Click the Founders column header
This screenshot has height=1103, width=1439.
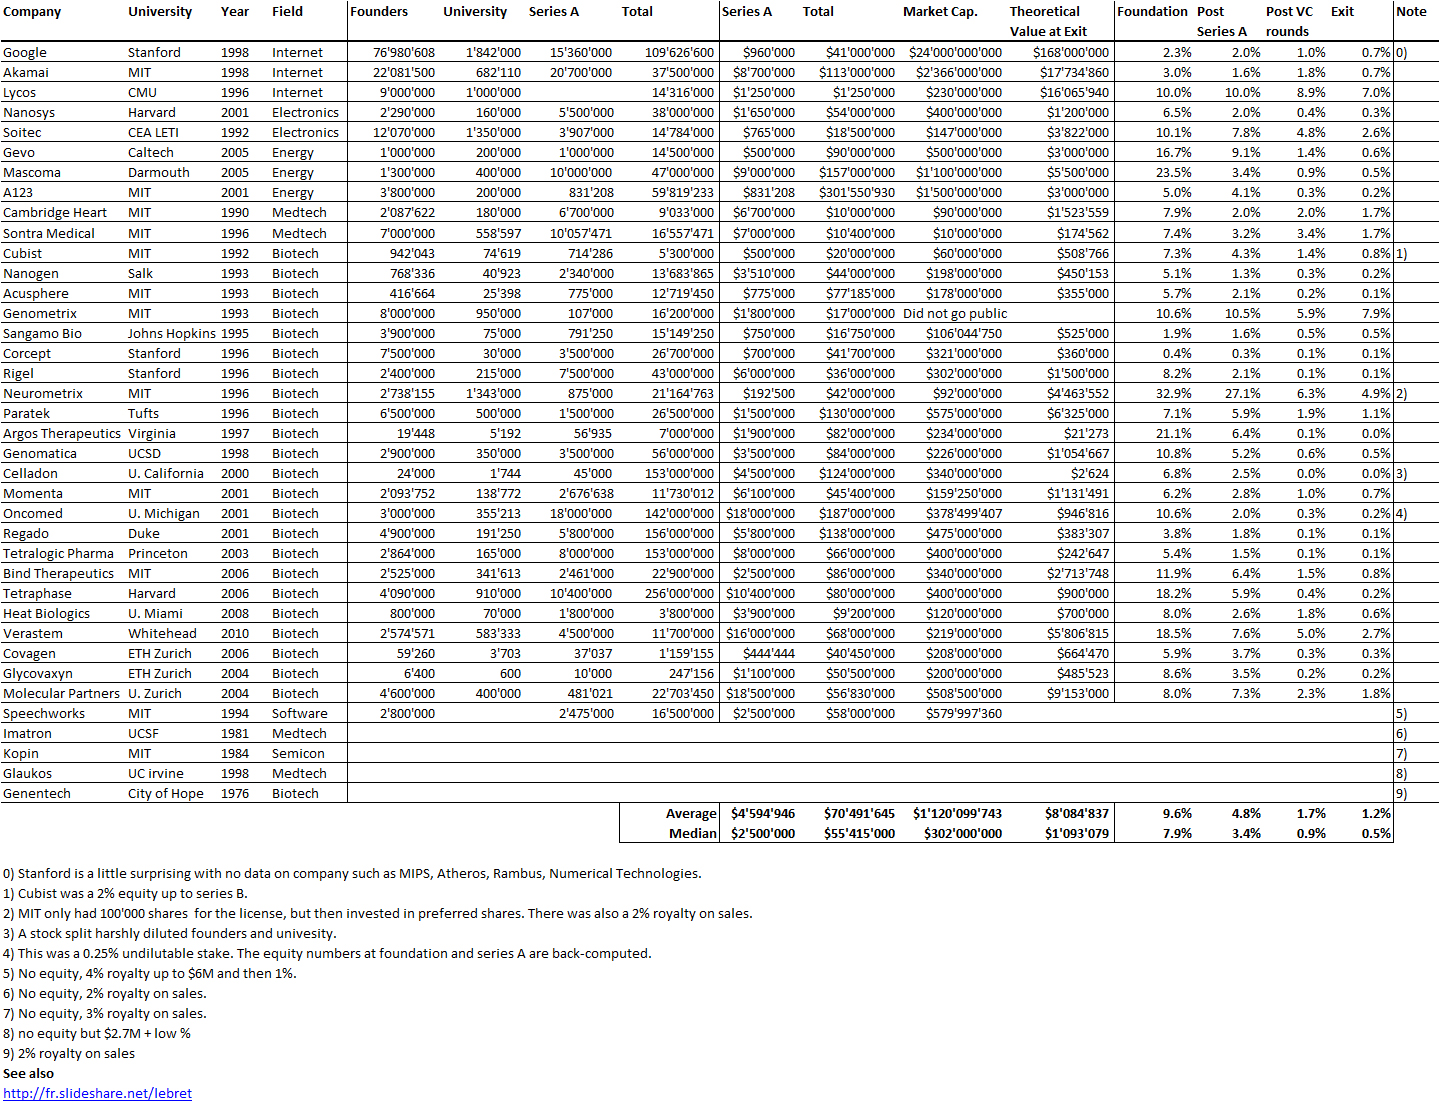pos(379,11)
